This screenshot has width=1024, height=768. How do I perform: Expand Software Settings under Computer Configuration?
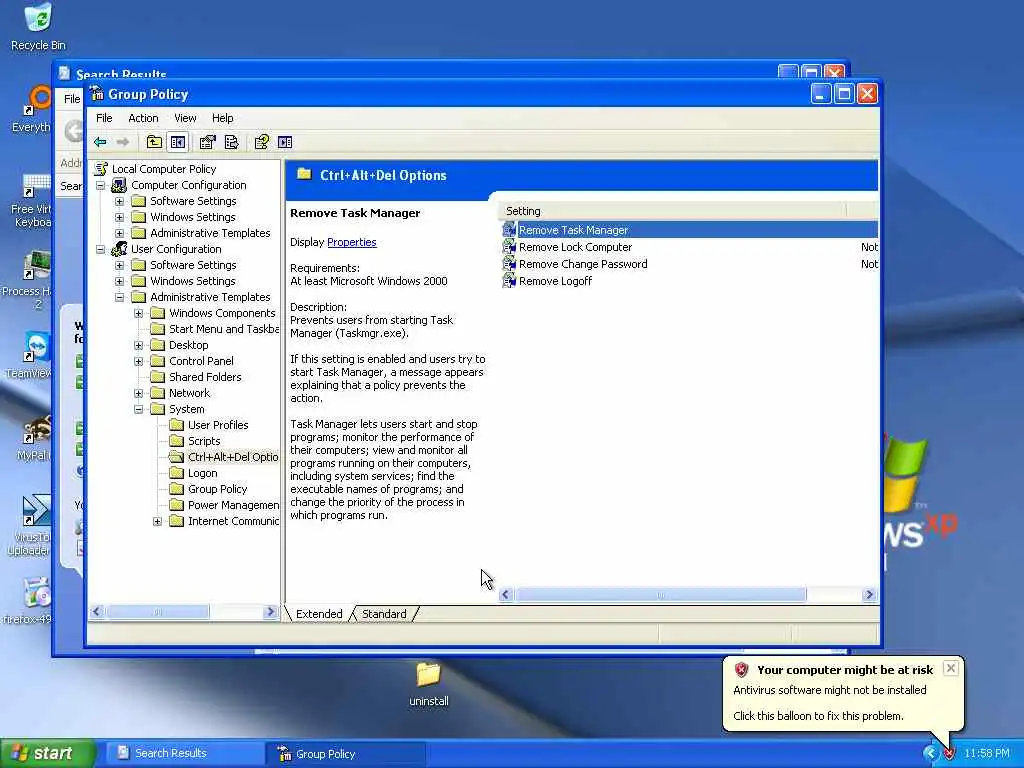(x=120, y=201)
